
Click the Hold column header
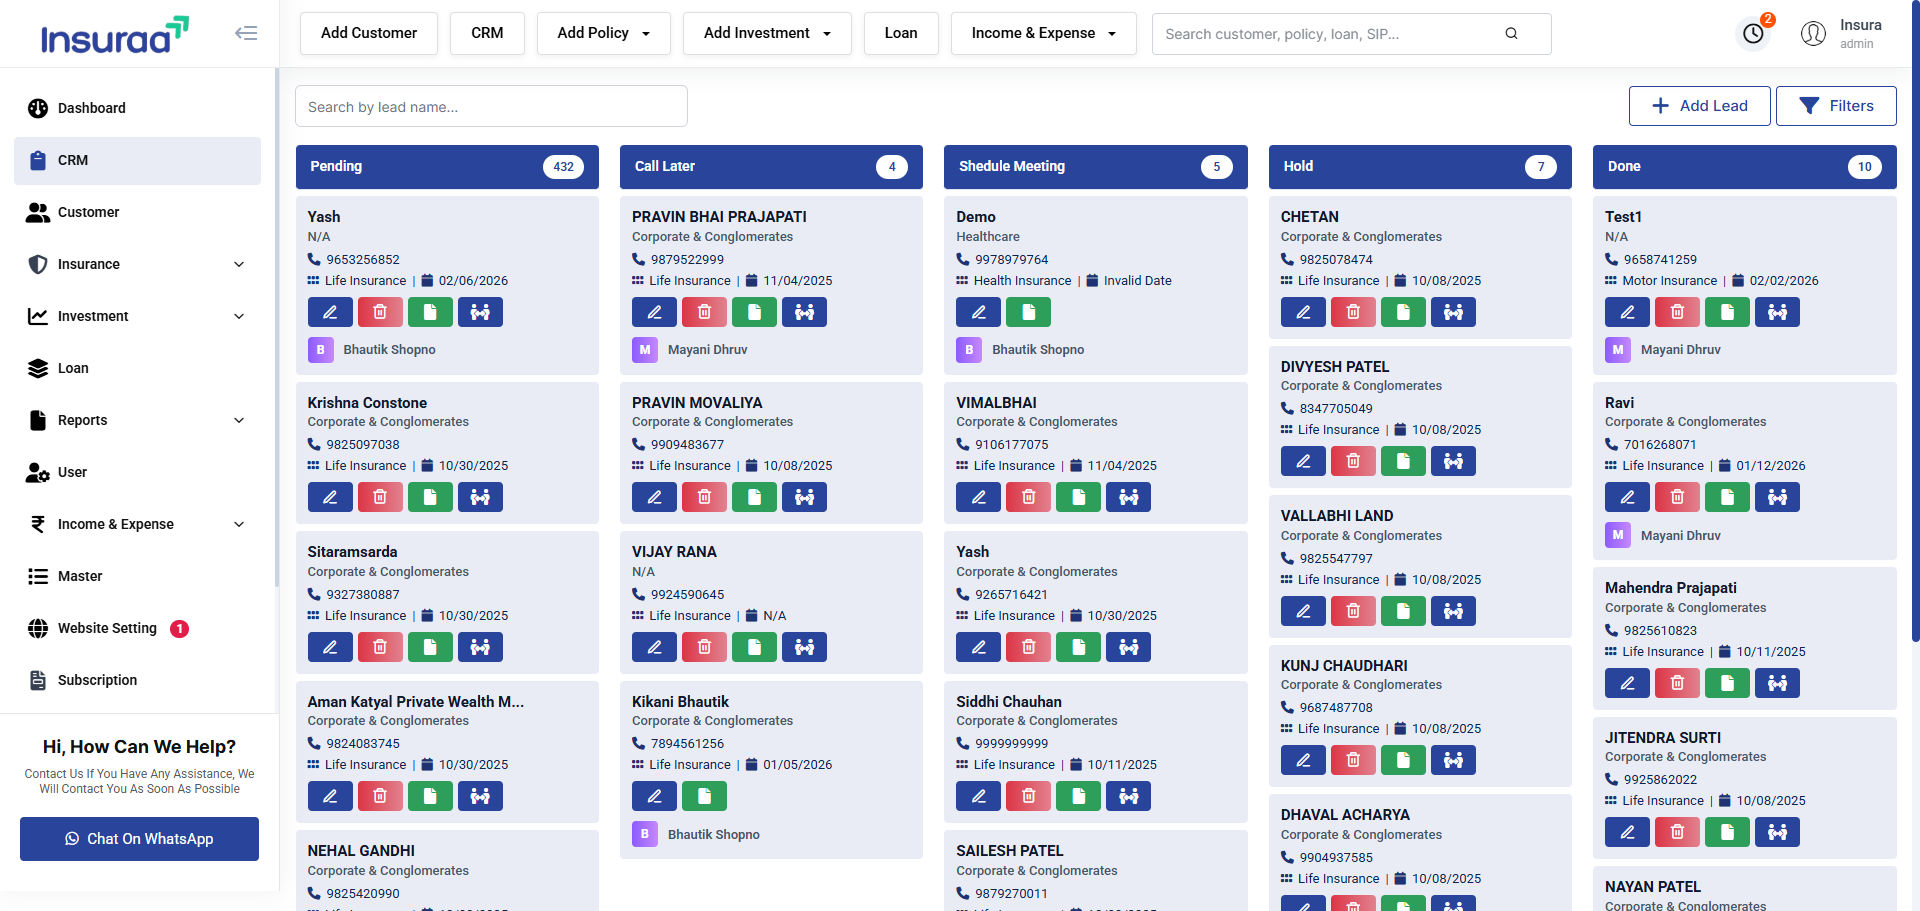[1420, 167]
